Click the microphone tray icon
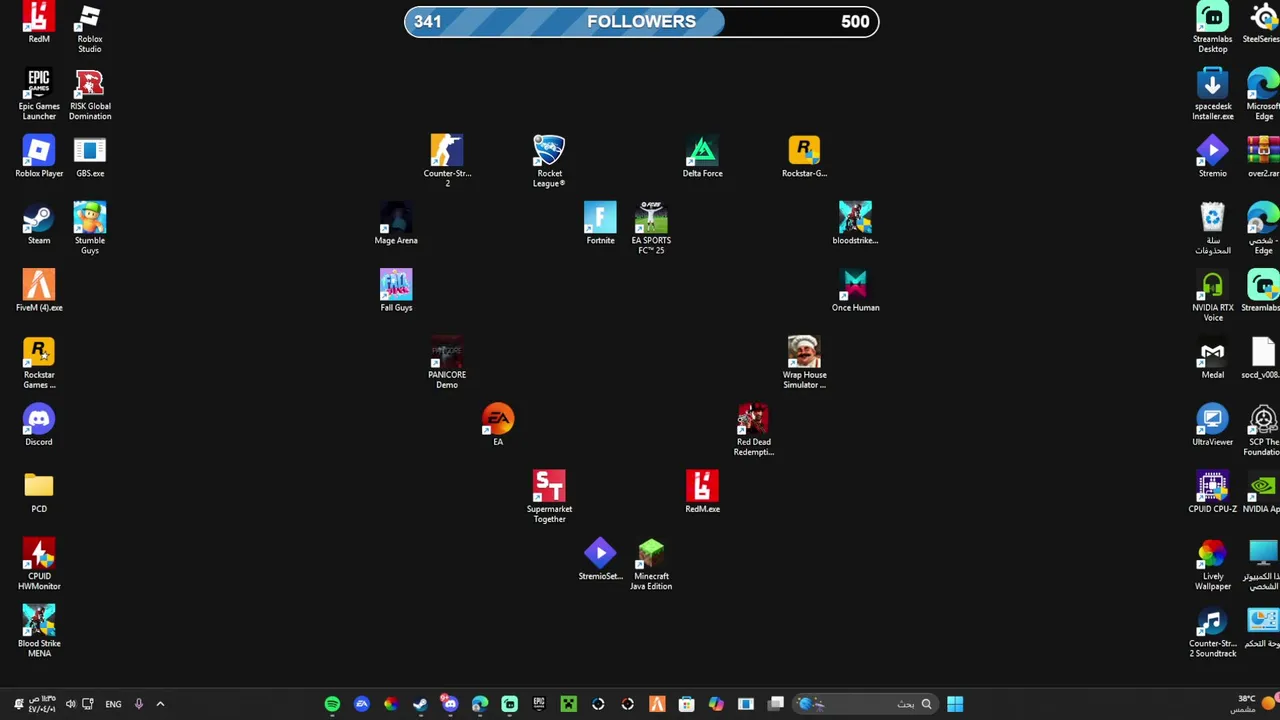Viewport: 1280px width, 720px height. [x=138, y=704]
